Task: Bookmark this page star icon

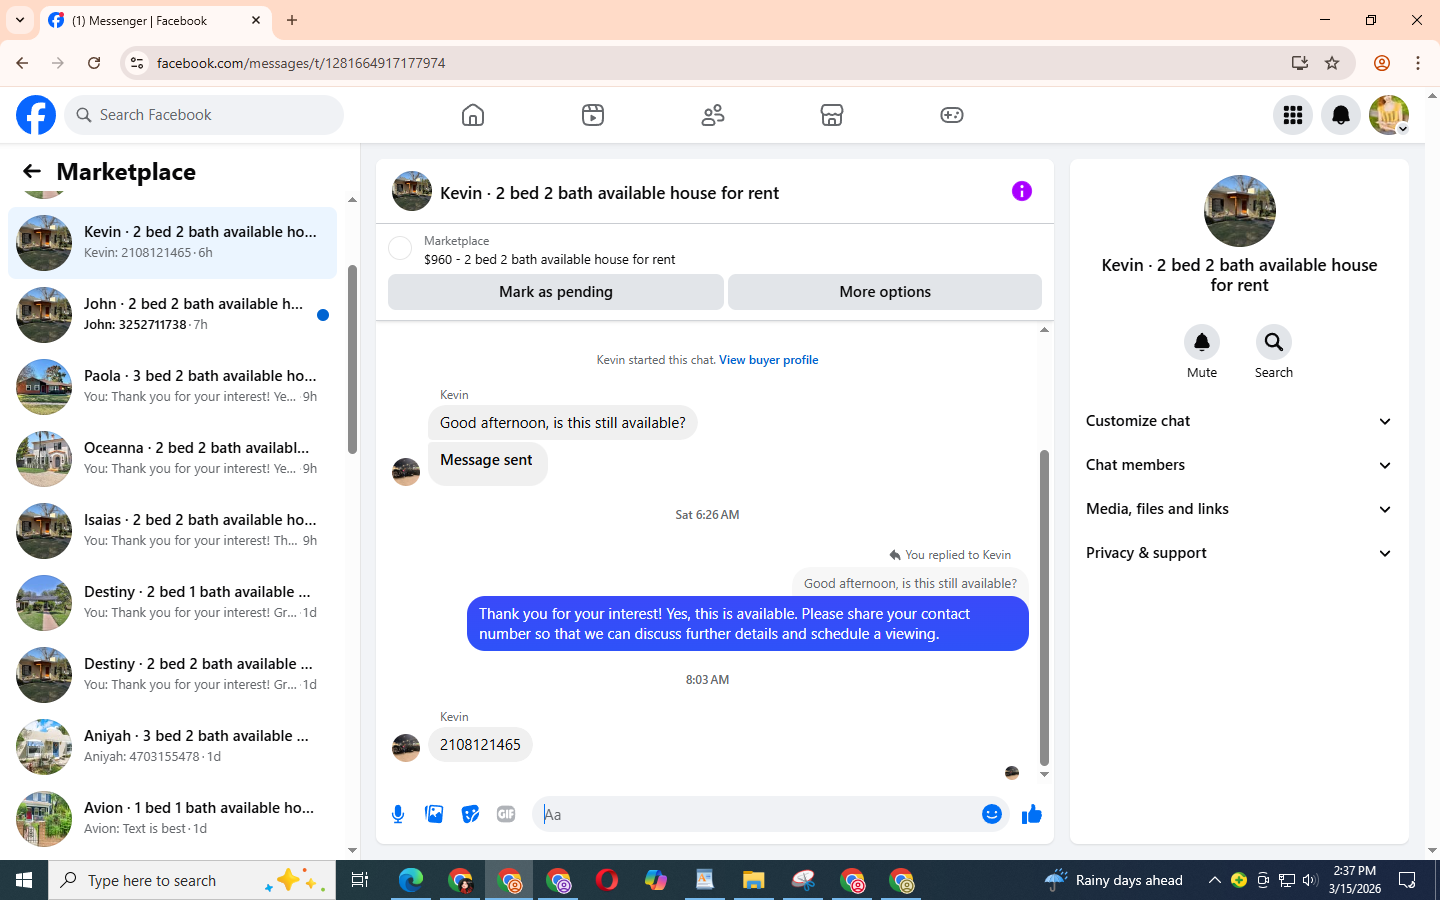Action: (1332, 63)
